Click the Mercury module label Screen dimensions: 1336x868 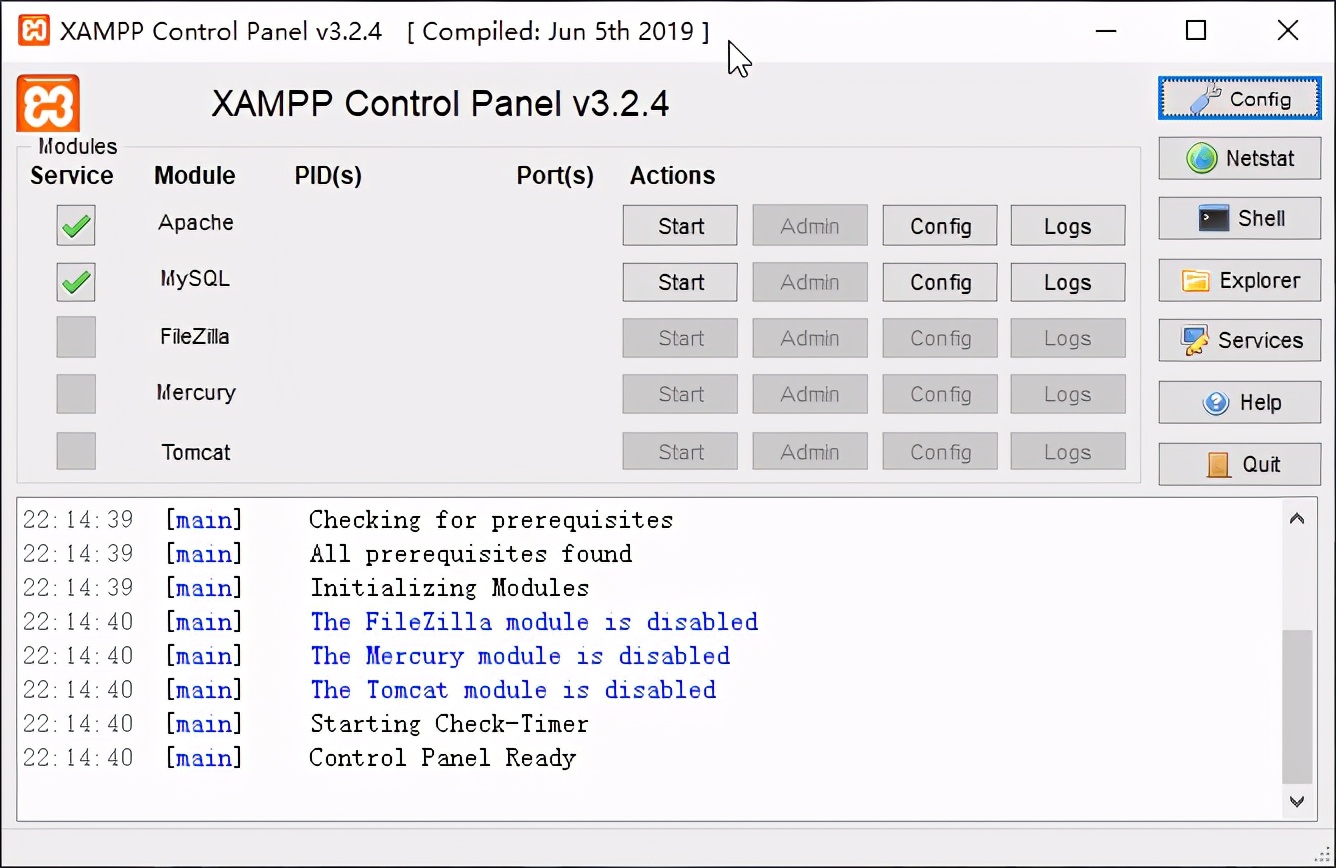point(196,392)
